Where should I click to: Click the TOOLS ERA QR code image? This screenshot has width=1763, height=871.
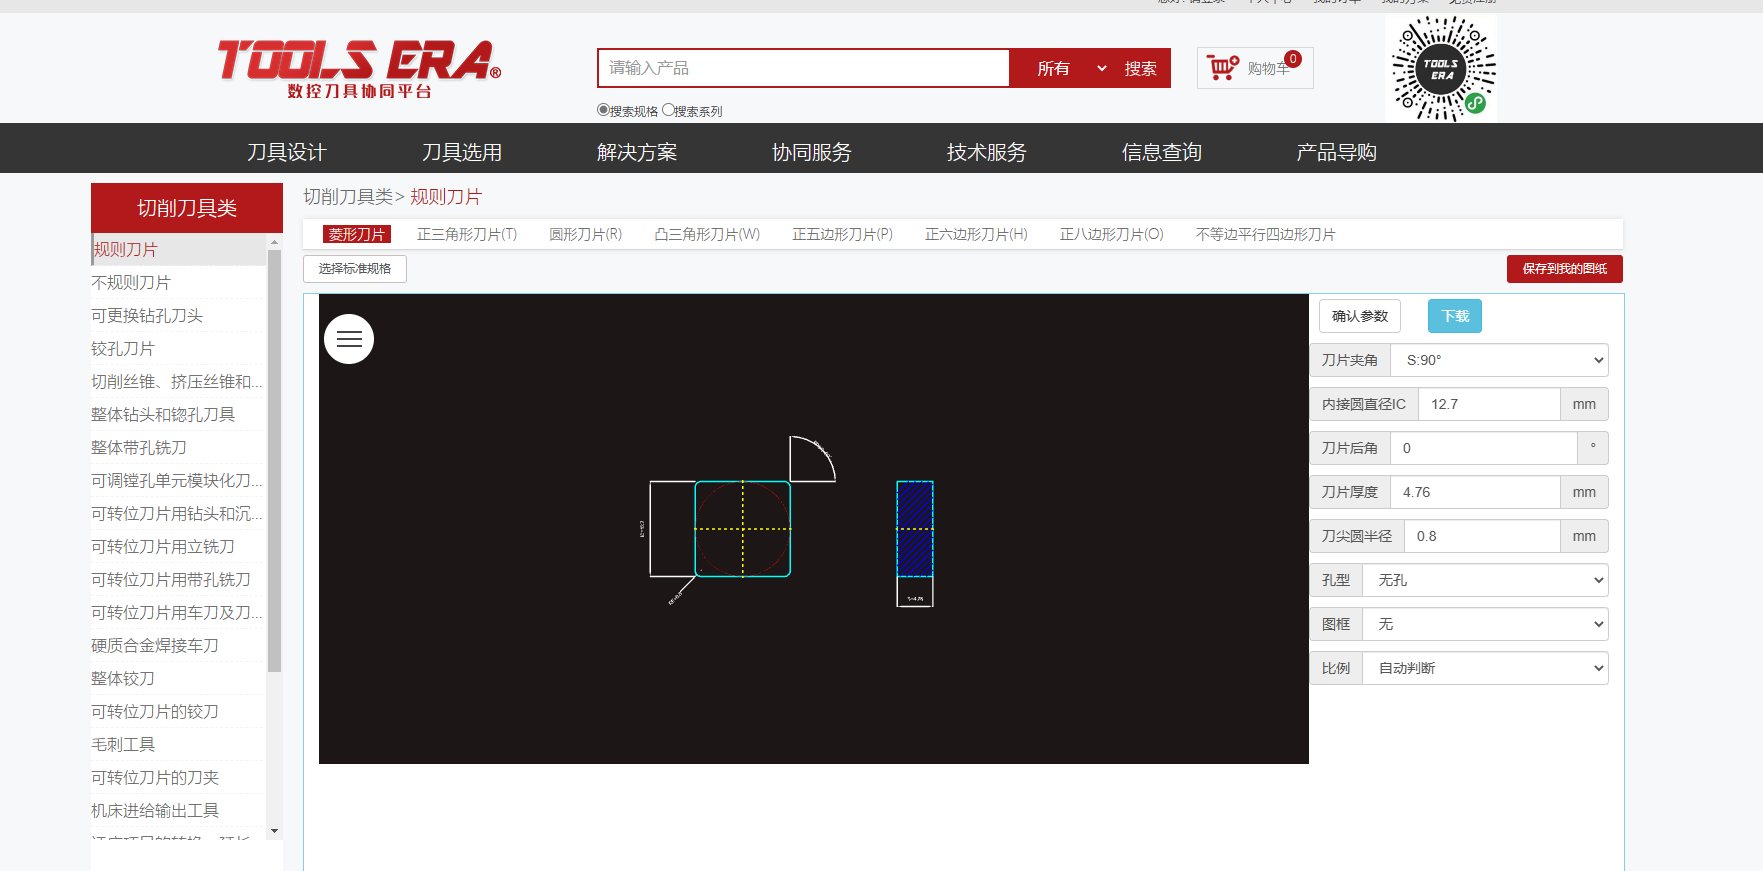click(x=1442, y=68)
